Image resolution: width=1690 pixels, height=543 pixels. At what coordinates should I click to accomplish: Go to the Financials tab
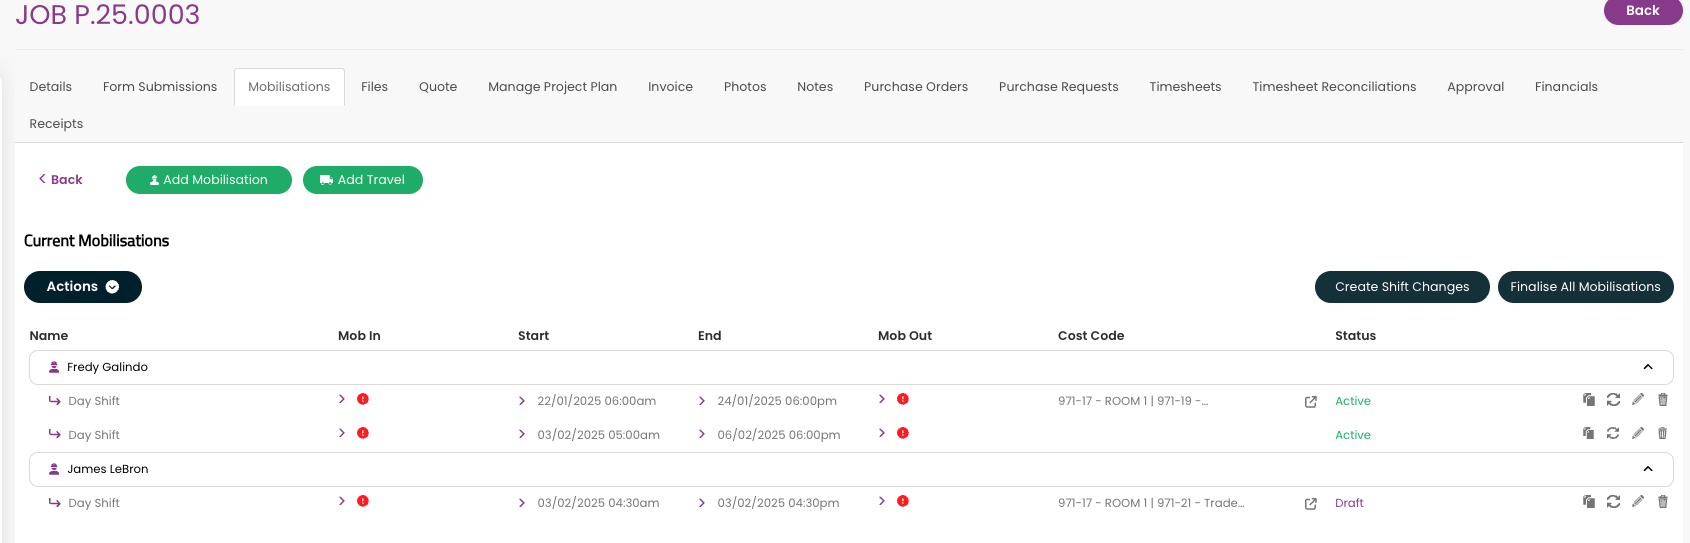[1565, 87]
